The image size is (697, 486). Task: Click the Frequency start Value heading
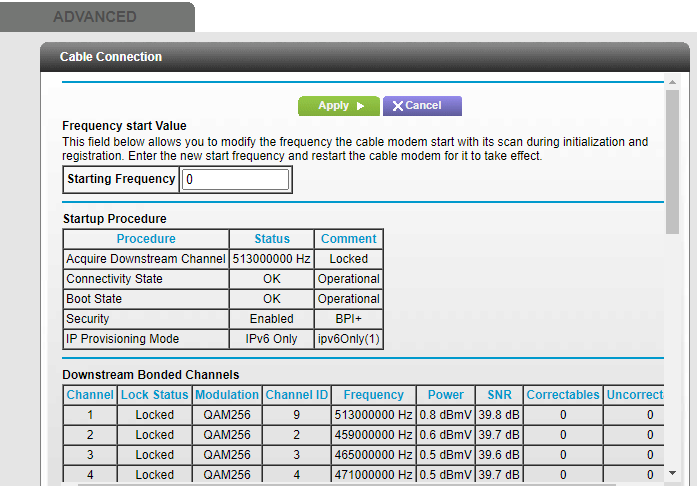pyautogui.click(x=124, y=126)
